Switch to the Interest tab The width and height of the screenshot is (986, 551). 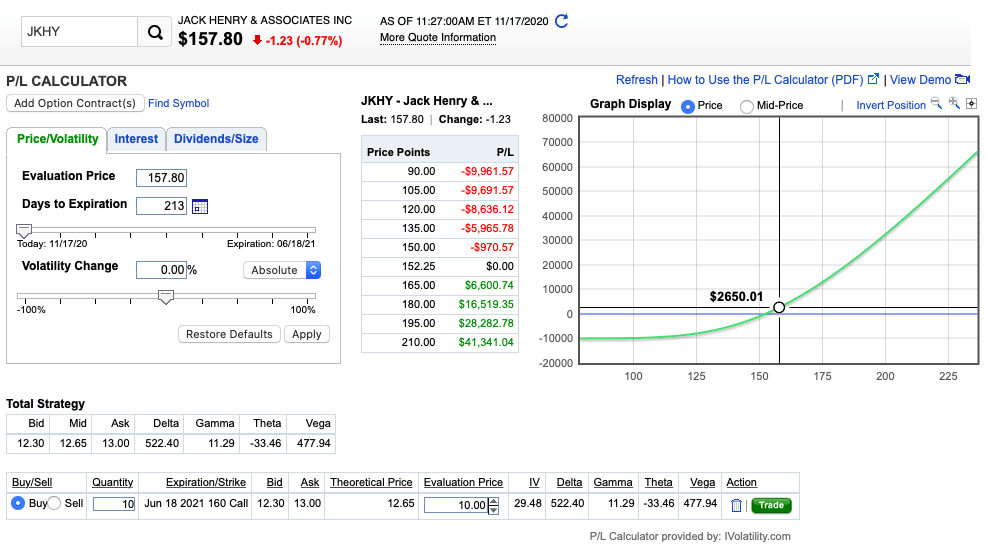(x=136, y=139)
